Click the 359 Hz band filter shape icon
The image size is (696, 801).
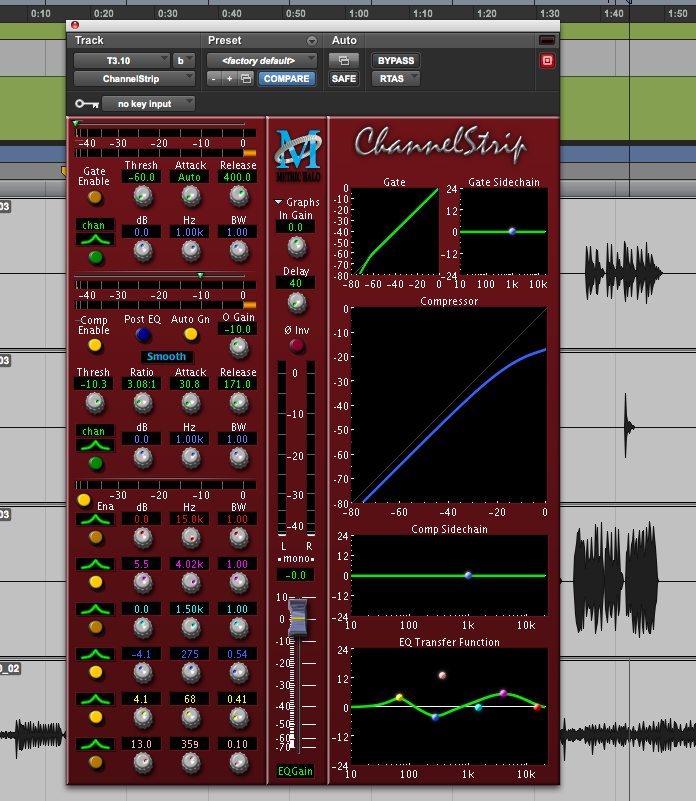click(95, 744)
